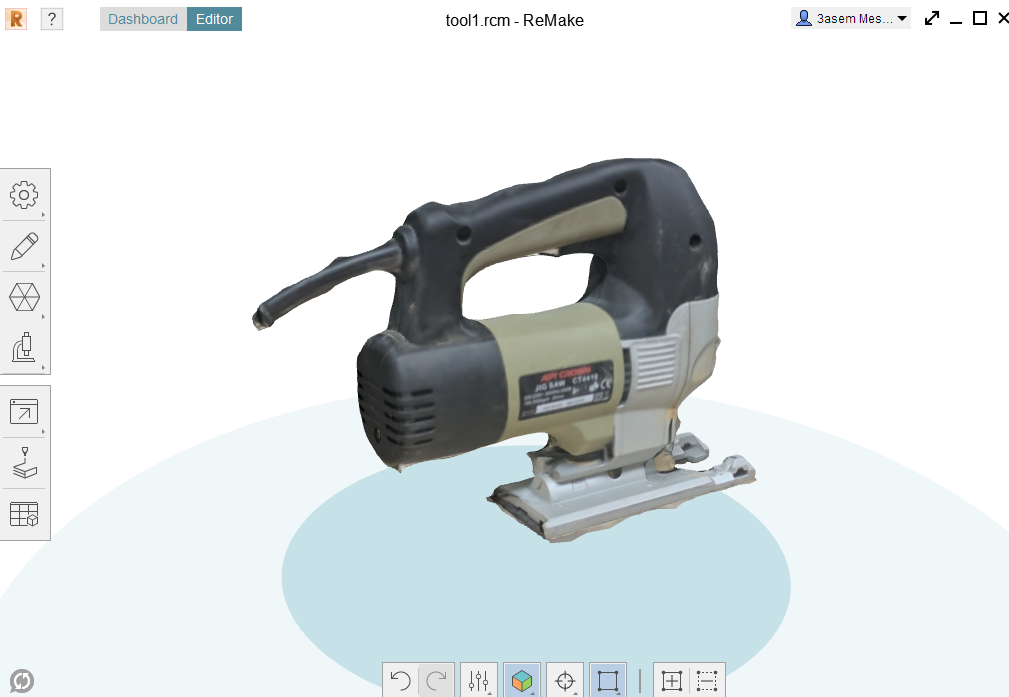Toggle the bounding box square tool
Screen dimensions: 1009x697
click(x=607, y=680)
